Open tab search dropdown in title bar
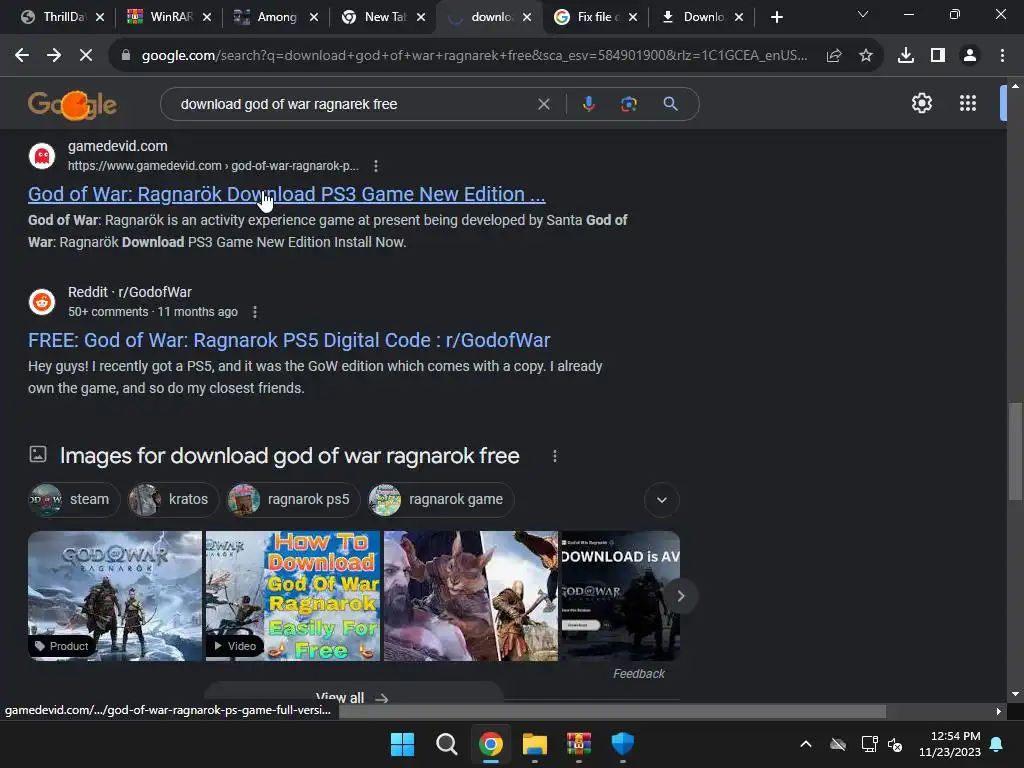Image resolution: width=1024 pixels, height=768 pixels. coord(863,15)
